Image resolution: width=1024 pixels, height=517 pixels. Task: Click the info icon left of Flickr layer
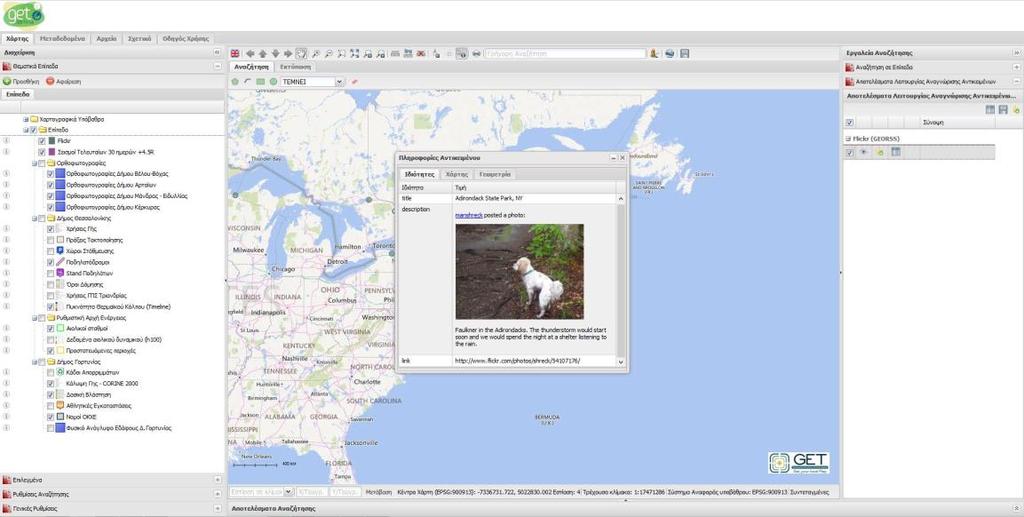coord(6,140)
